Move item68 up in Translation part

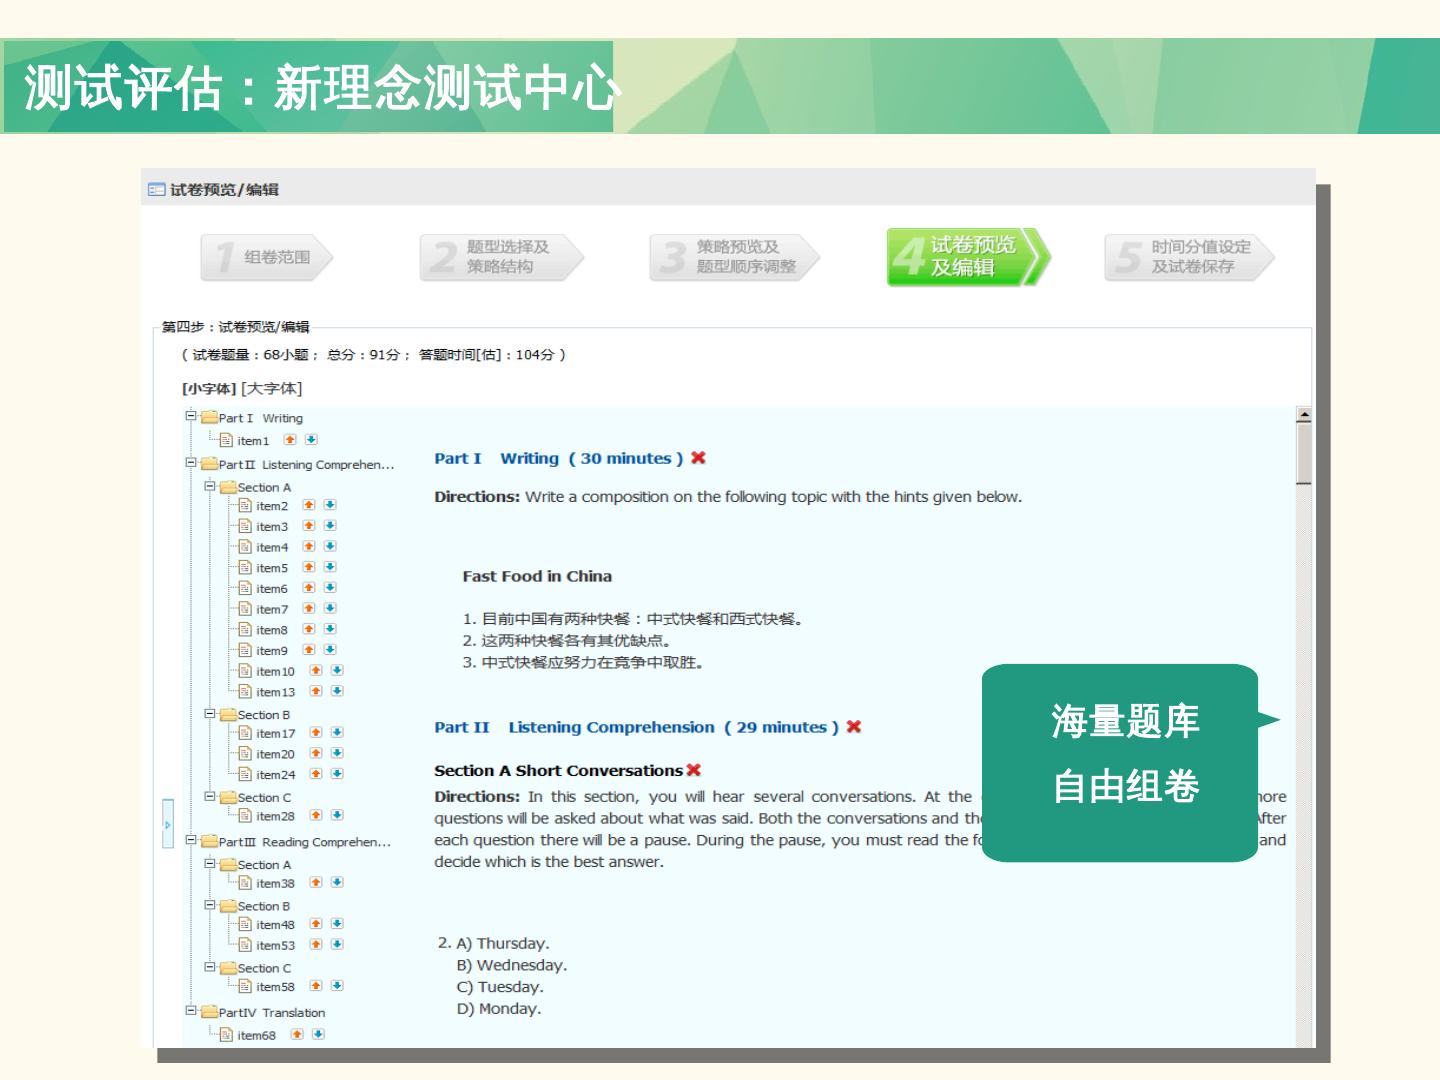point(297,1034)
